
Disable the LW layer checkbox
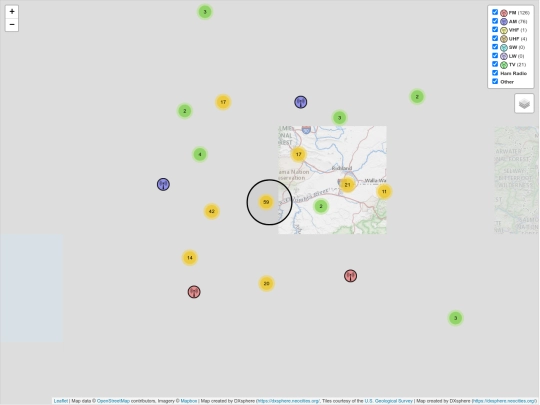[495, 55]
